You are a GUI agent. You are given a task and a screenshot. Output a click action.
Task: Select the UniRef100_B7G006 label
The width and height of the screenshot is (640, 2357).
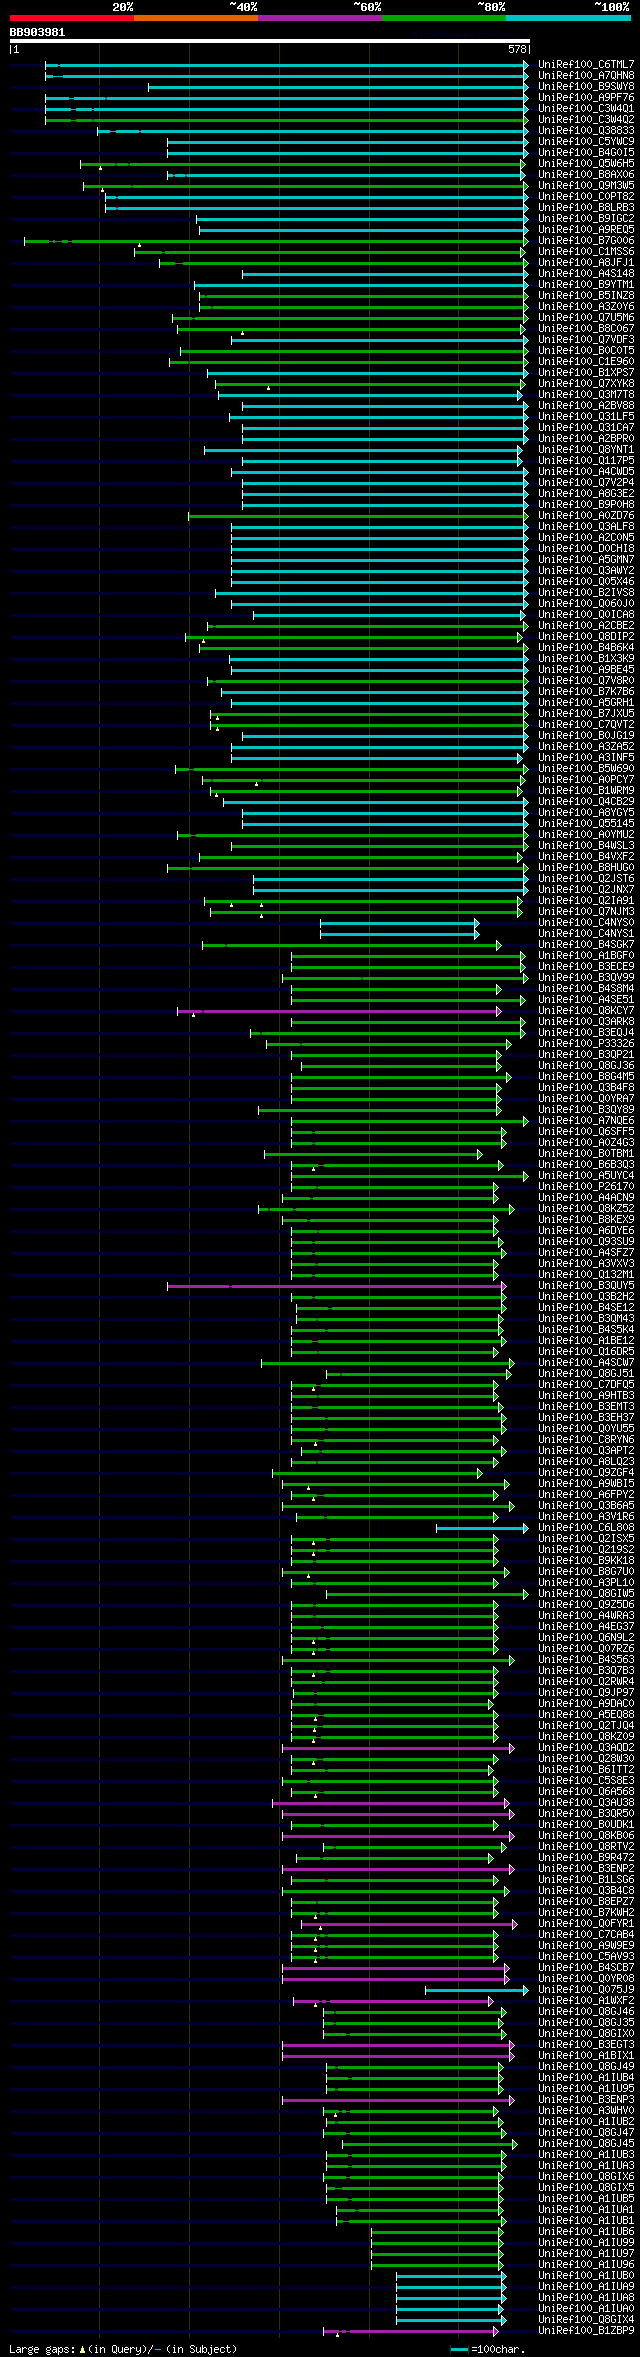(x=586, y=240)
